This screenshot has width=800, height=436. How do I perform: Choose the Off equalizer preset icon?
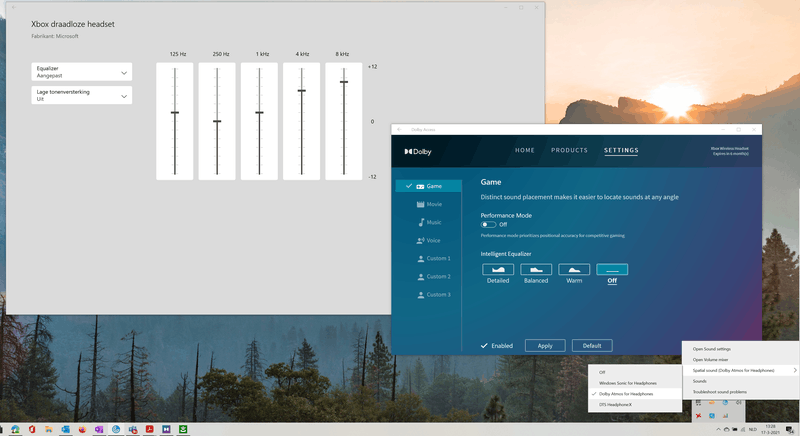(612, 269)
